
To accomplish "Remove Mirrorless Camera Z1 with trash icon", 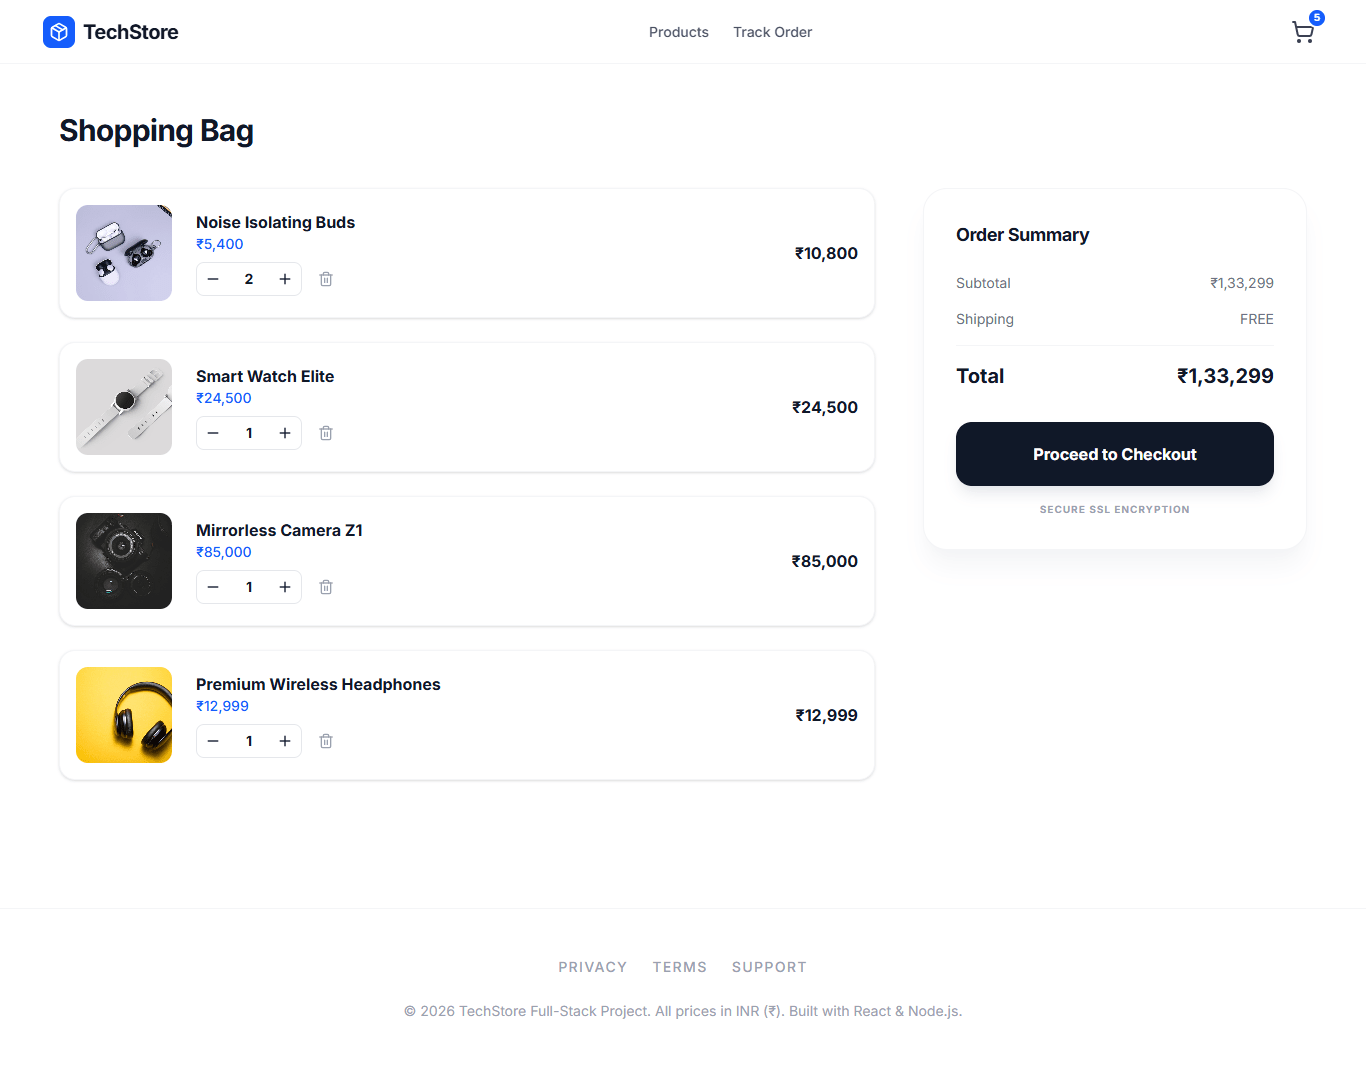I will (326, 587).
